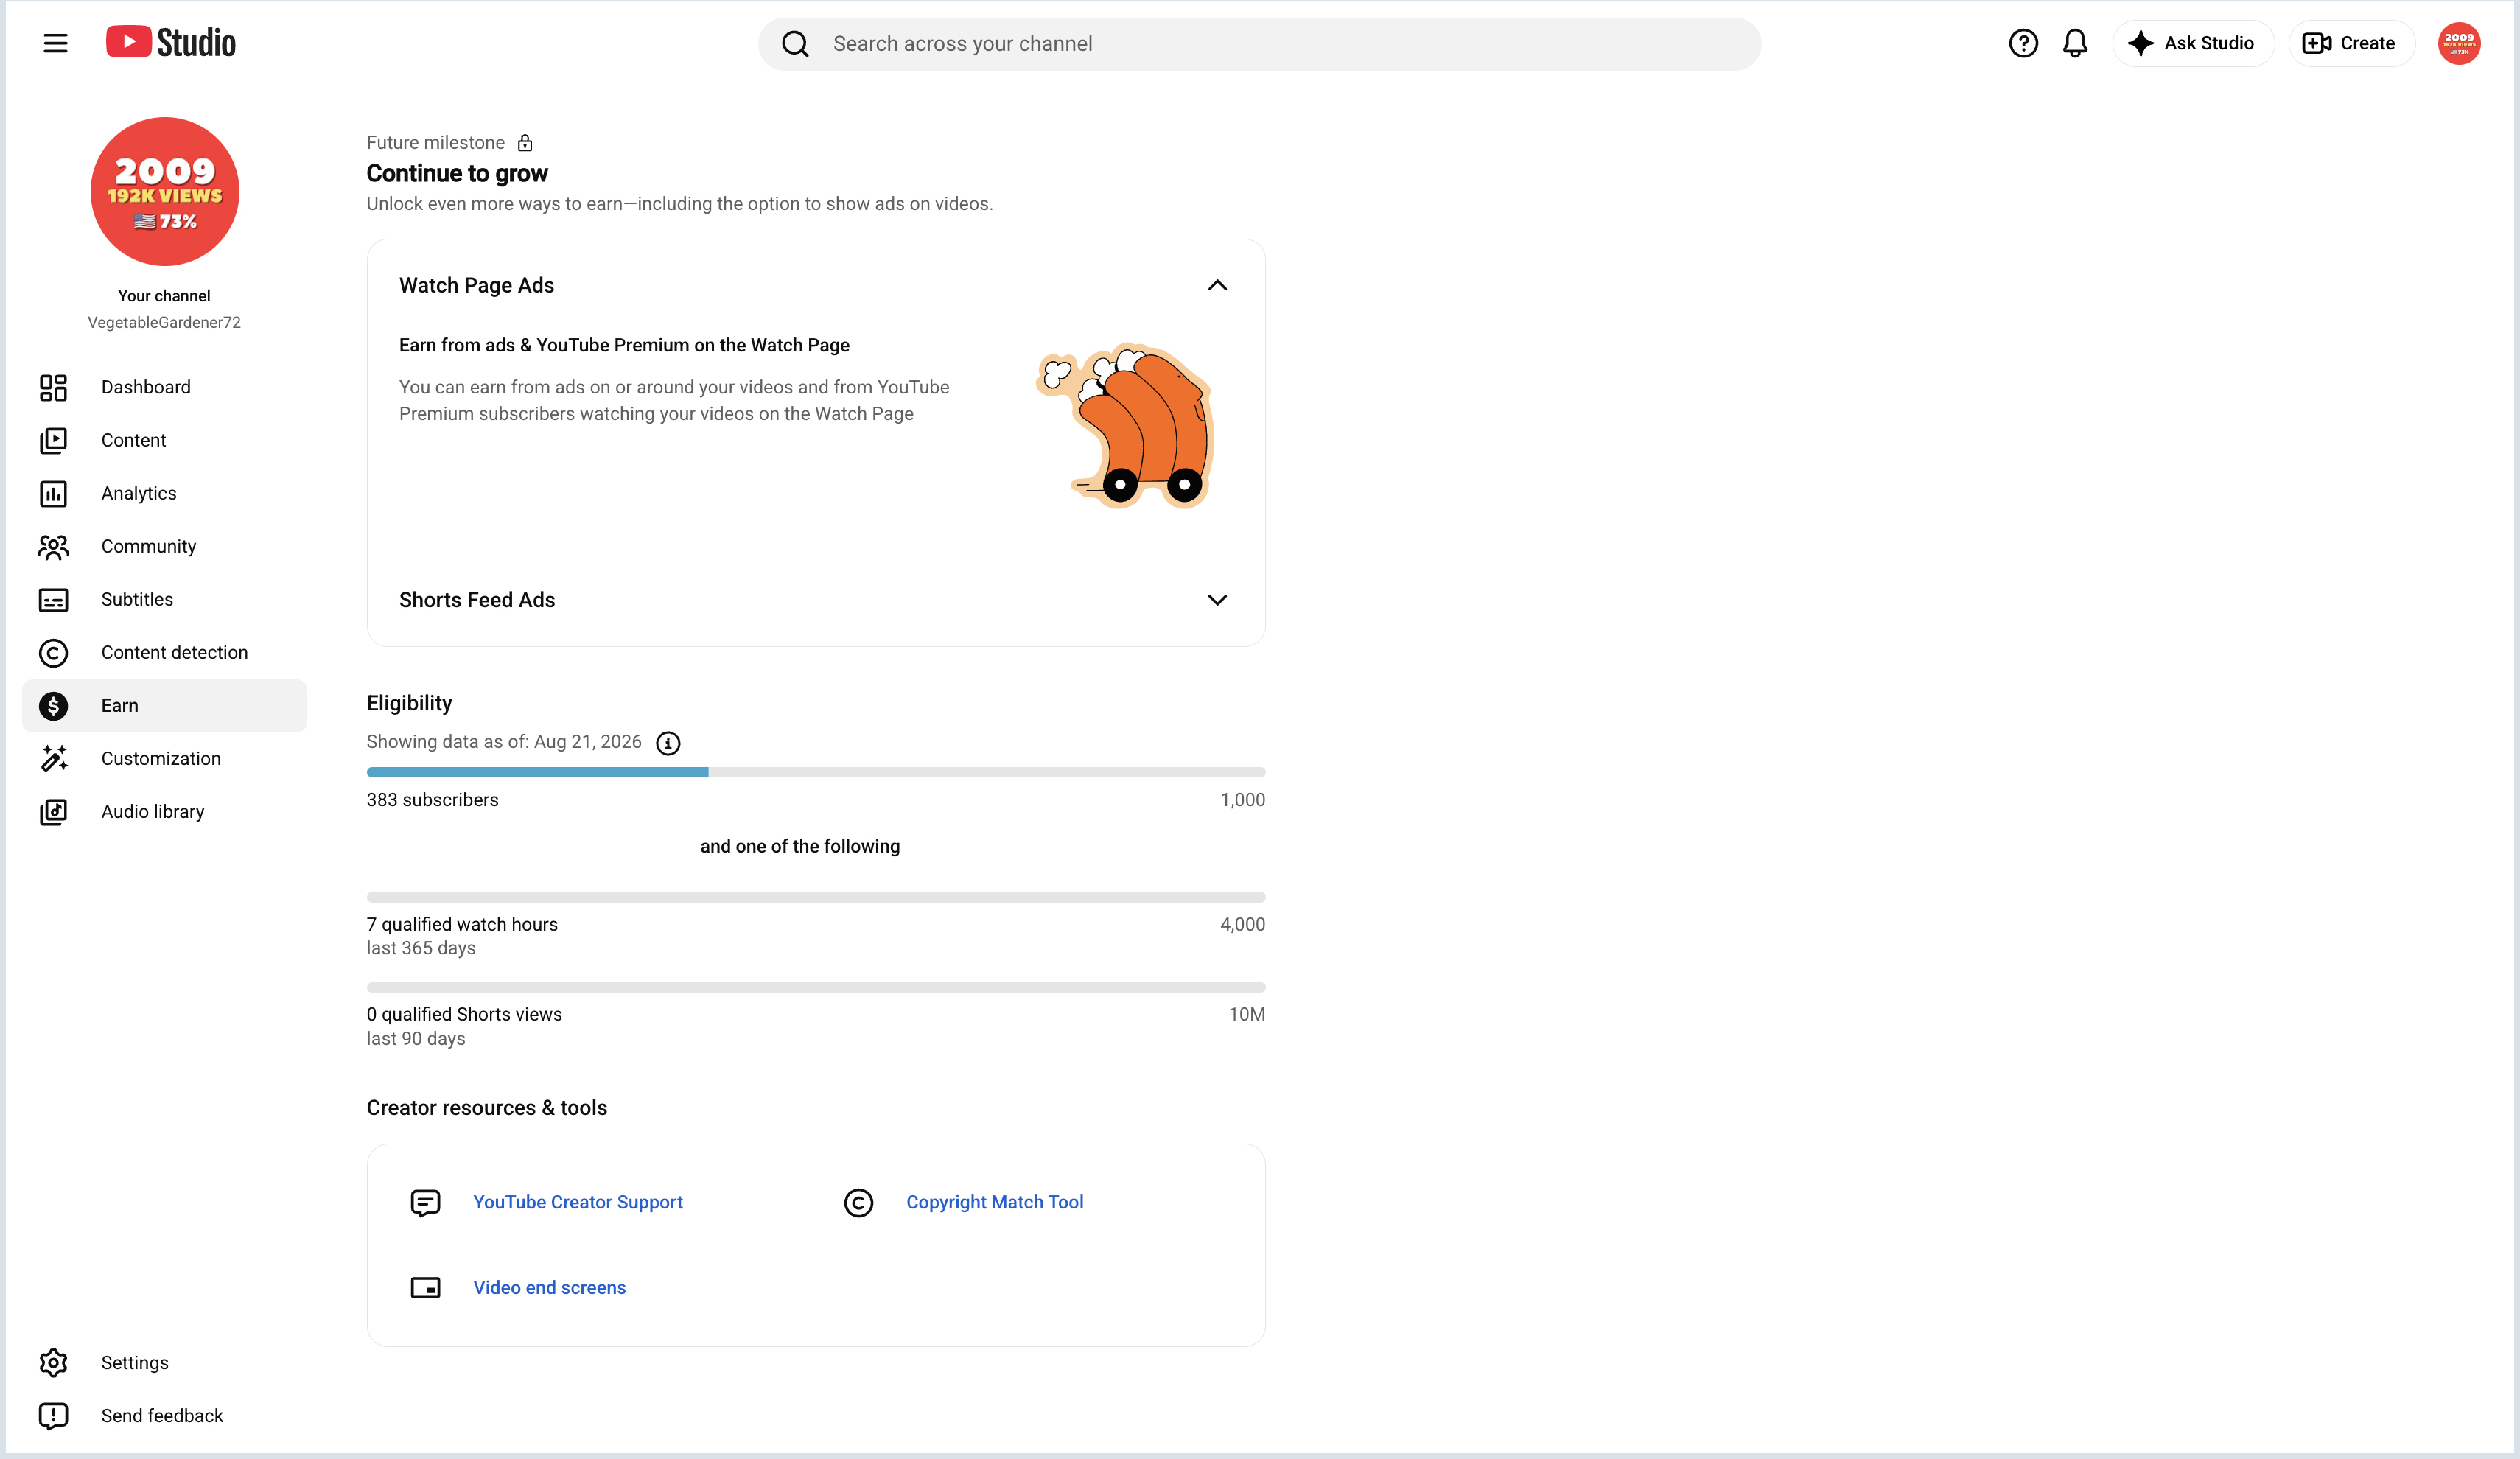
Task: Click the 'Showing data as of: Aug 21, 2026' text
Action: tap(504, 742)
